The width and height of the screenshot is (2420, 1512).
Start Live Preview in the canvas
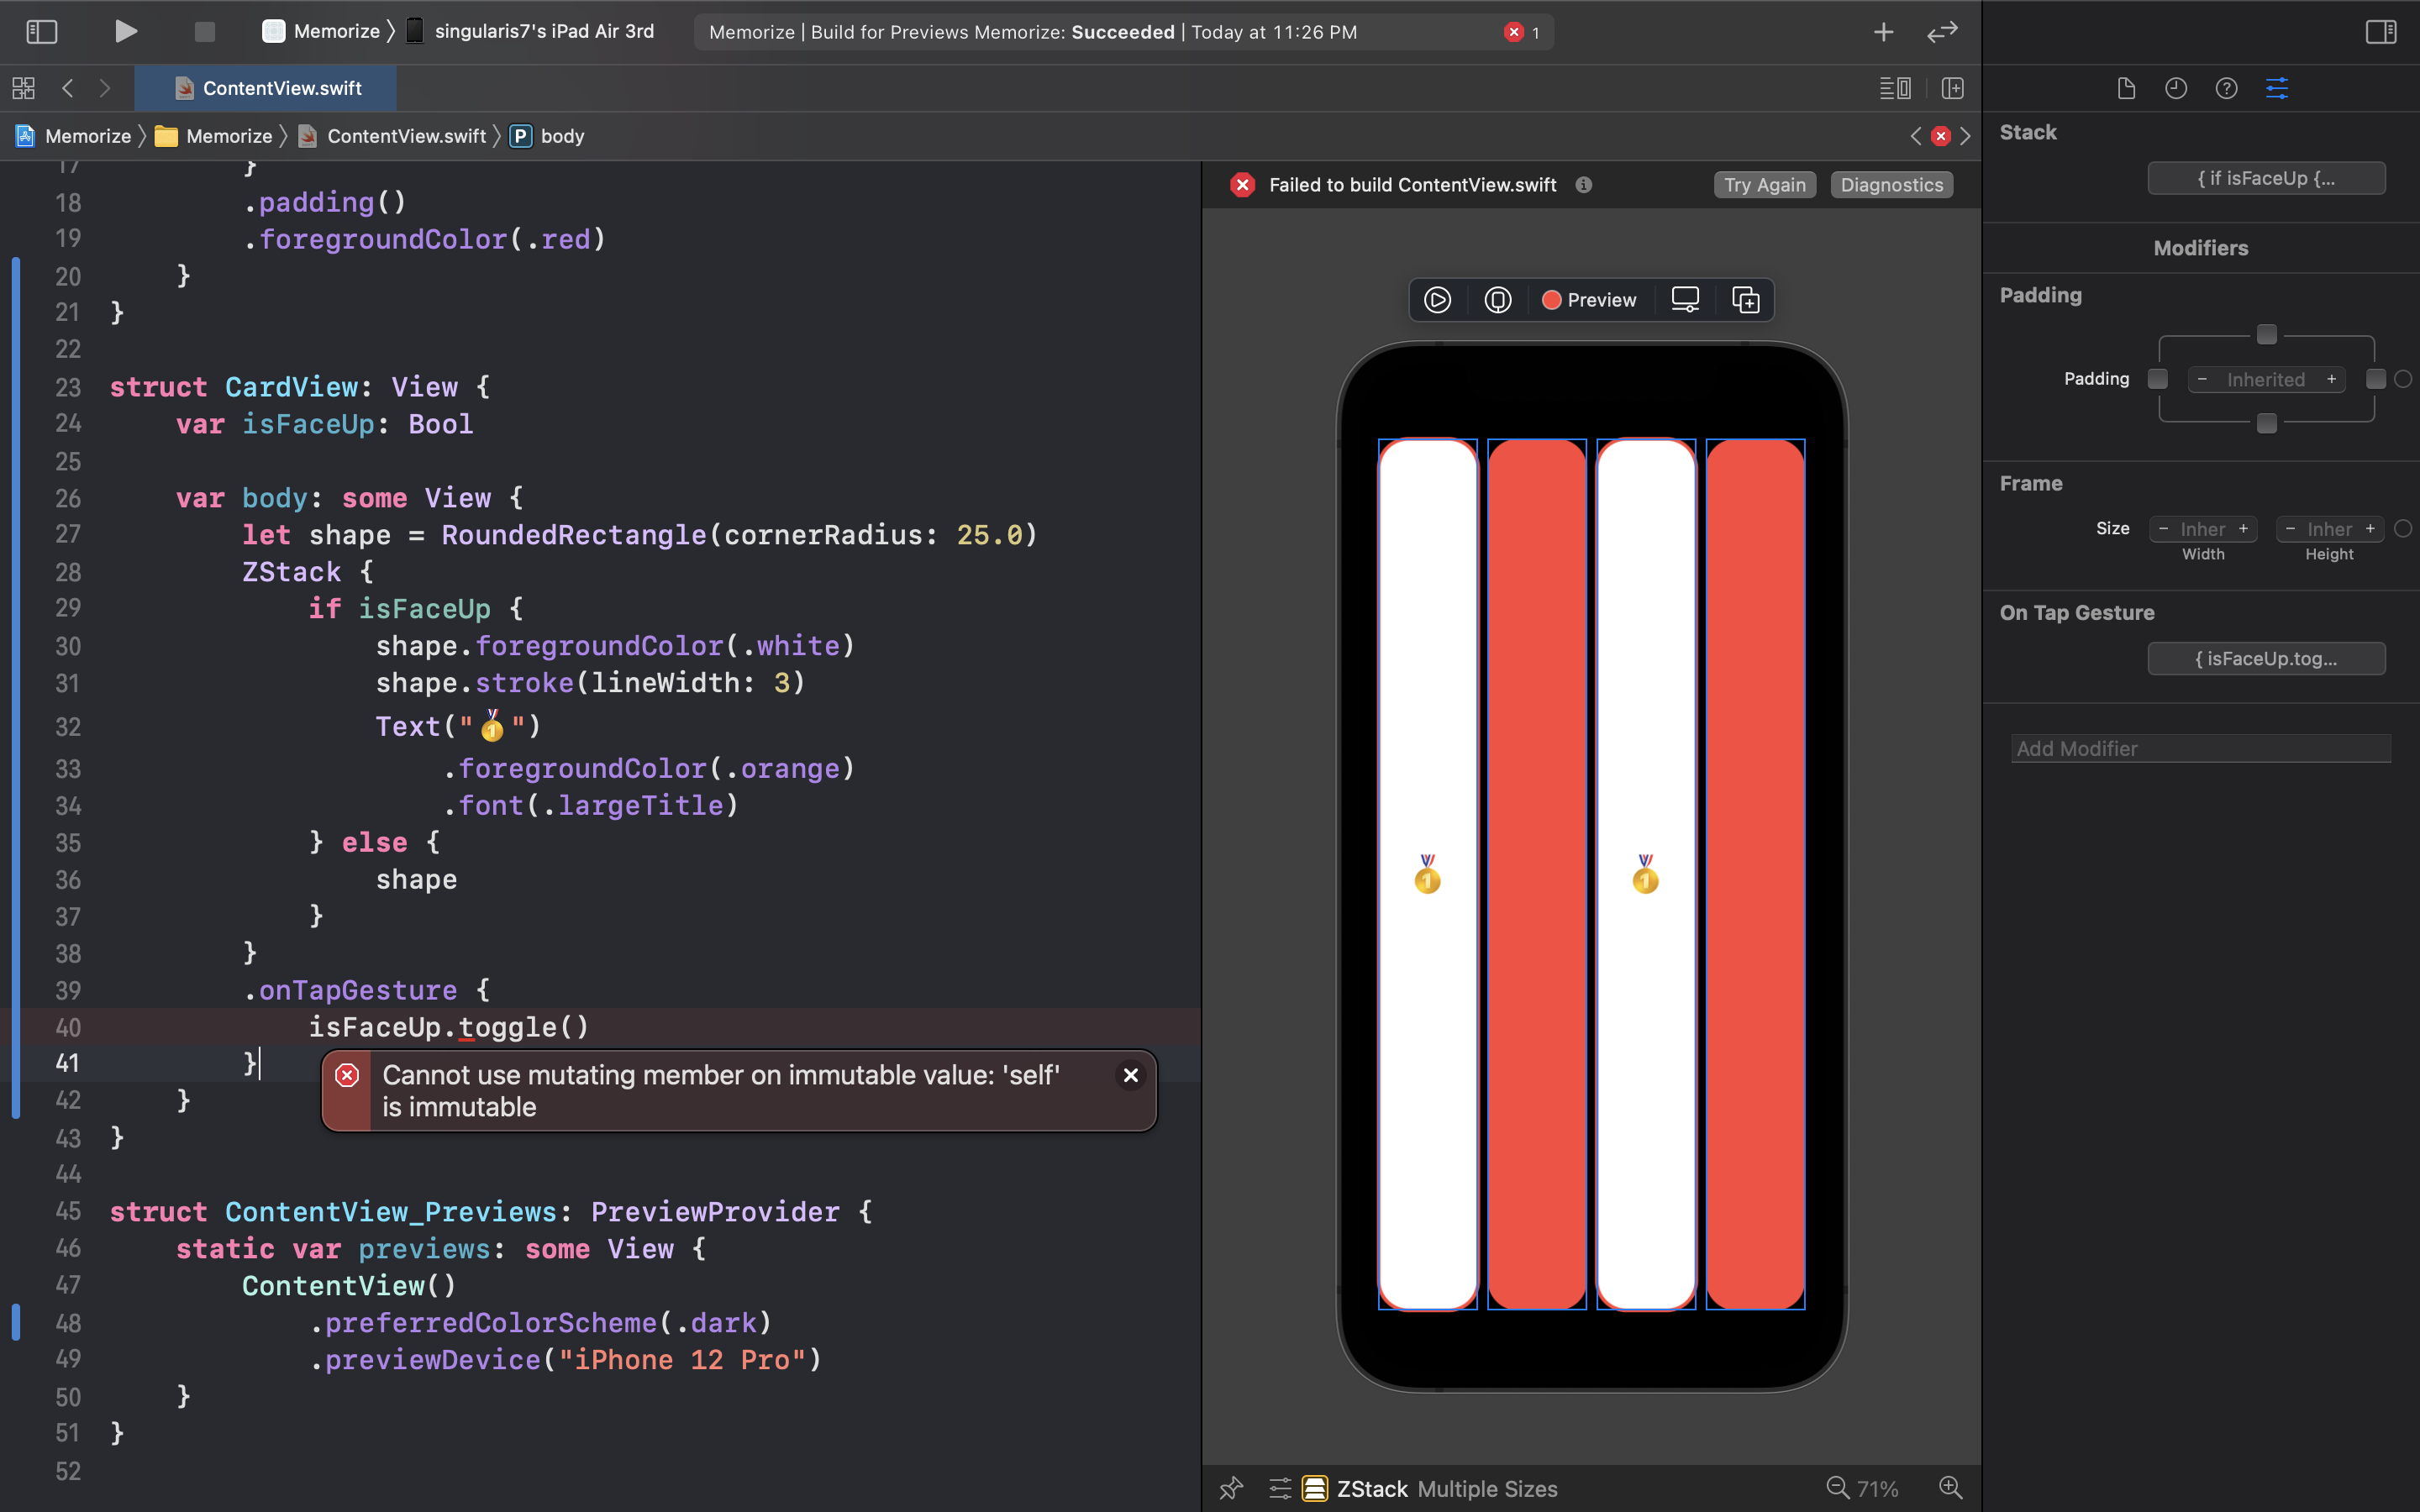(1437, 300)
